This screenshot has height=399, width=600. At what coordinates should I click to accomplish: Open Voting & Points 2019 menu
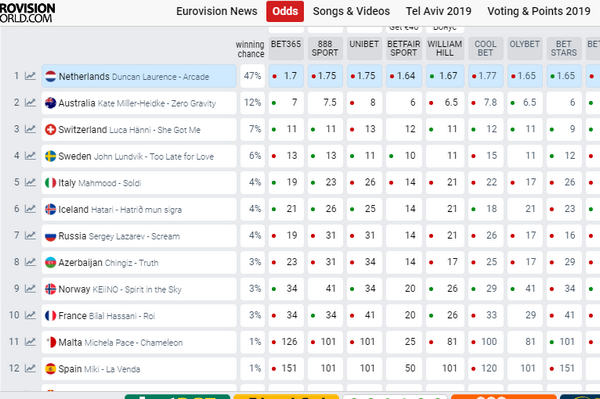tap(539, 11)
